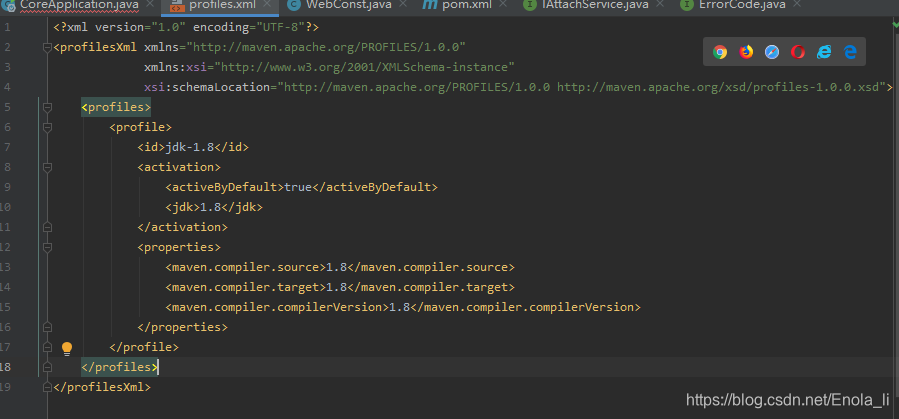Open preview in Firefox browser
Screen dimensions: 899x419
pyautogui.click(x=746, y=52)
